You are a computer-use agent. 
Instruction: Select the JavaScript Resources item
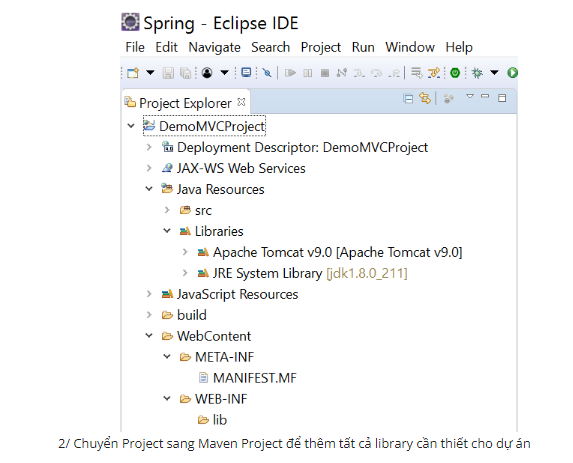coord(229,294)
